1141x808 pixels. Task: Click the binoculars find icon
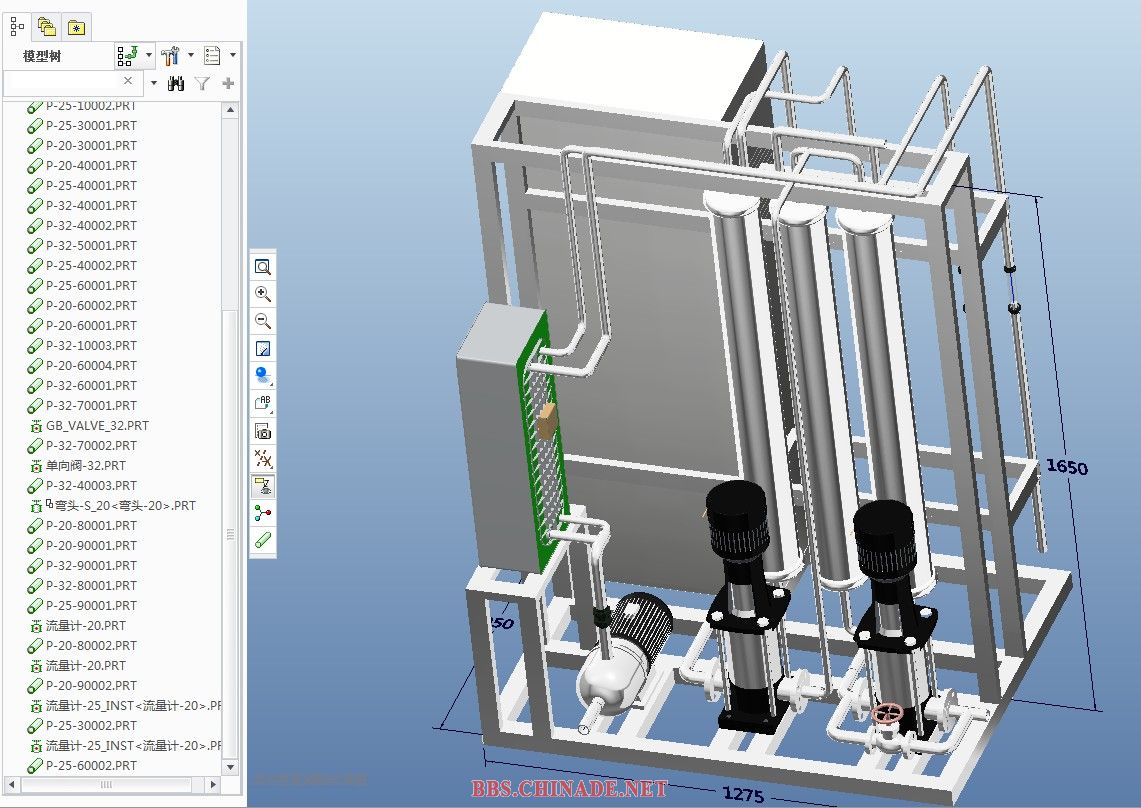point(175,84)
